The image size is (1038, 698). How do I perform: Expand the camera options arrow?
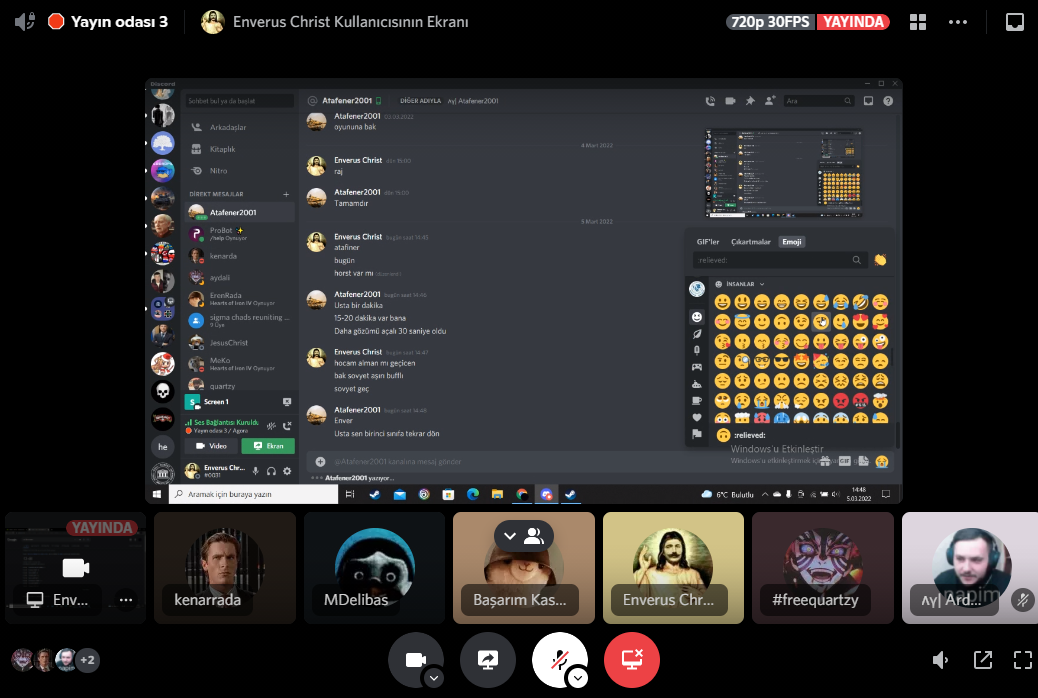click(434, 677)
